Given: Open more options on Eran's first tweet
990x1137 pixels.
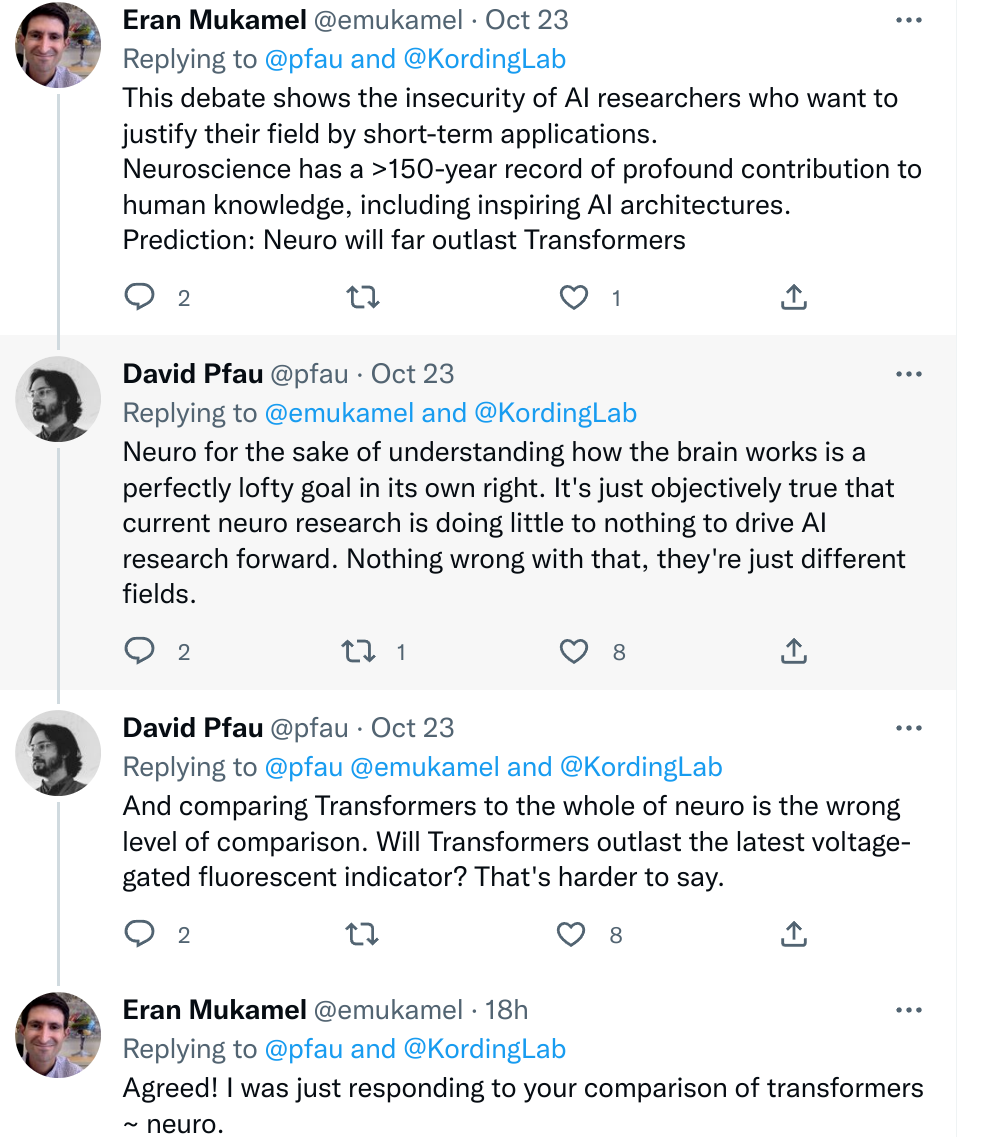Looking at the screenshot, I should pyautogui.click(x=908, y=21).
